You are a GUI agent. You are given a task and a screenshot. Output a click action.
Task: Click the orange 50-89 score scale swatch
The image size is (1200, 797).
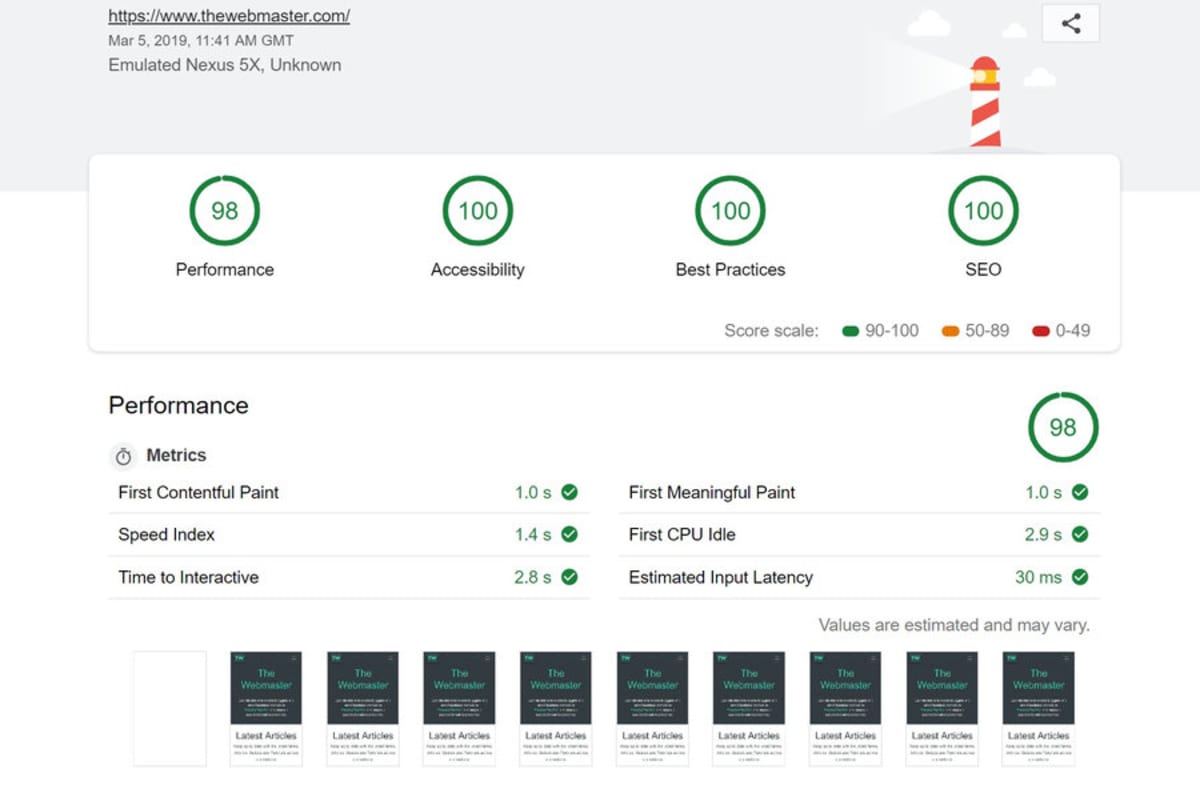951,331
